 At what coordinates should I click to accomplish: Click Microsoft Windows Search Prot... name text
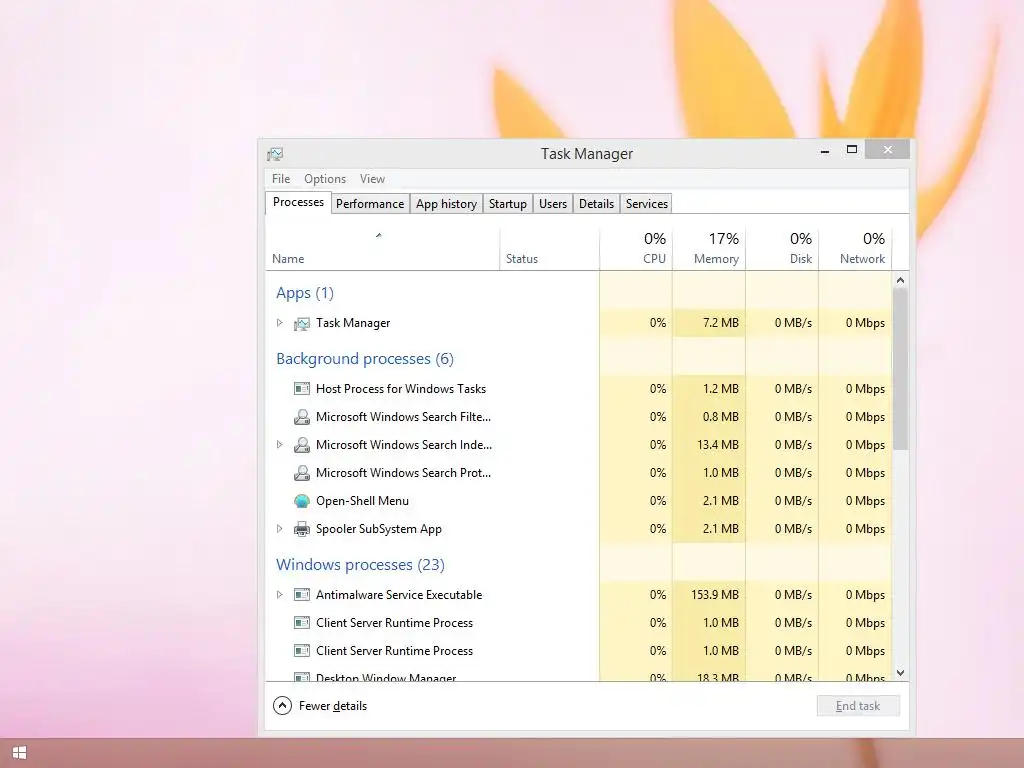point(404,473)
